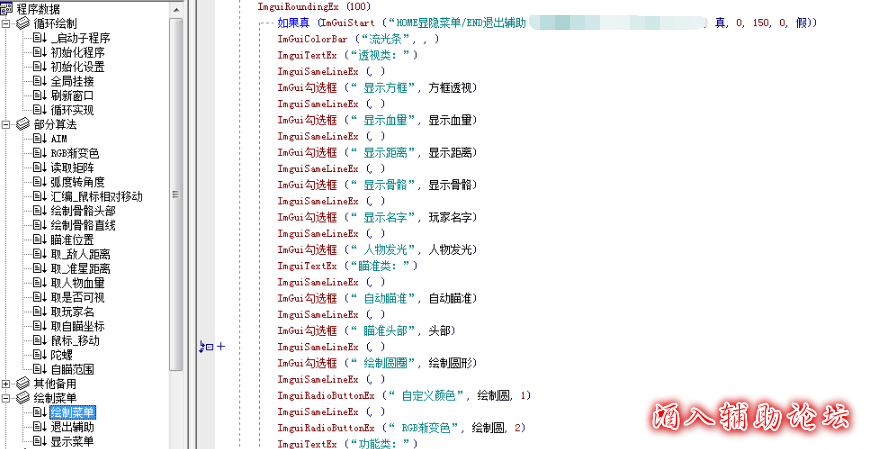Click the stack icon beside 循环绘制
870x449 pixels.
click(x=23, y=24)
